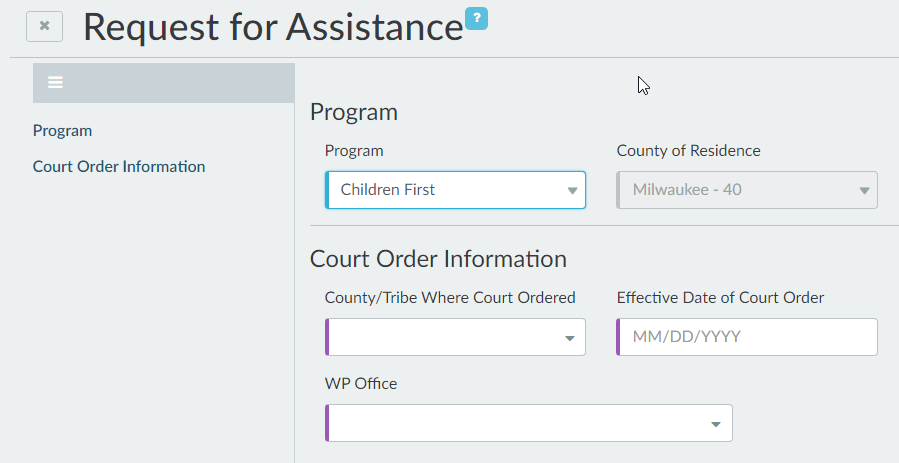This screenshot has width=899, height=463.
Task: Click the Request for Assistance page title
Action: click(x=273, y=28)
